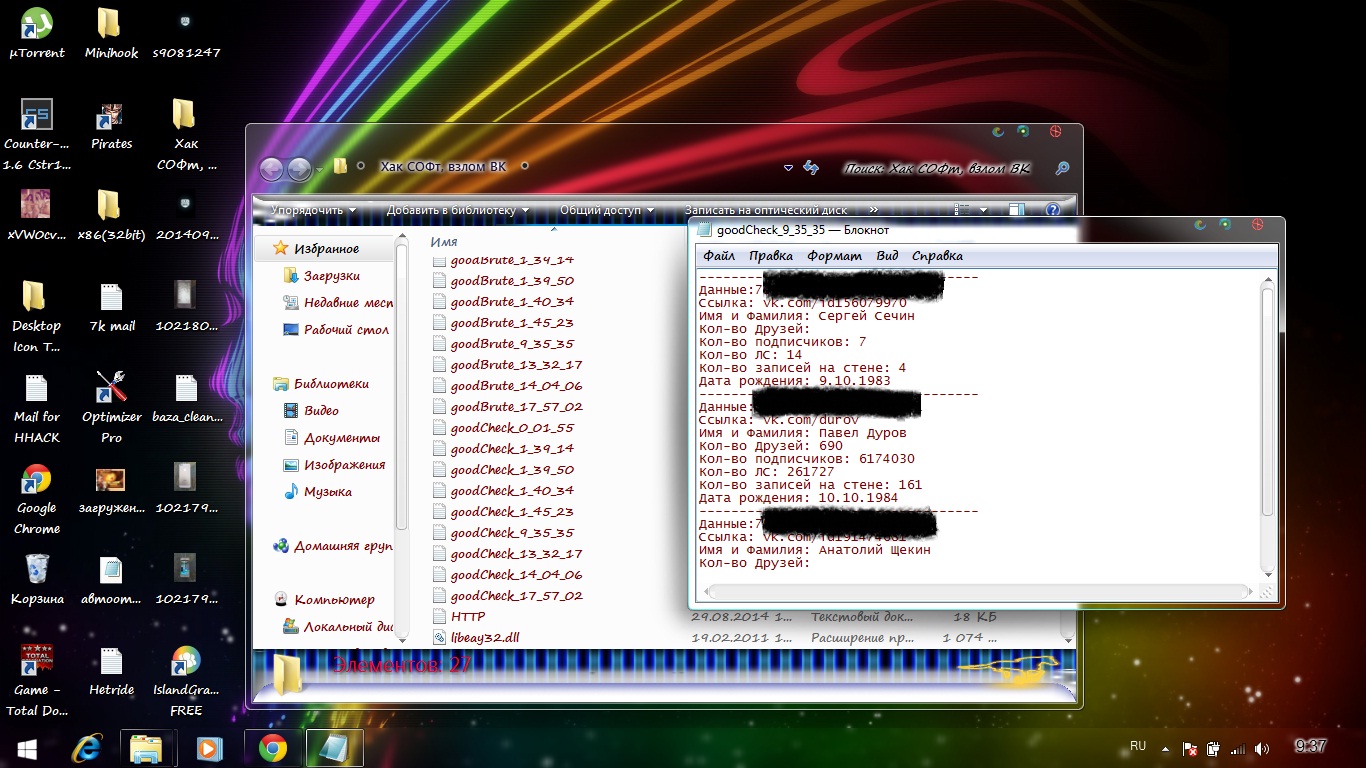Open the Общий доступ dropdown
Image resolution: width=1366 pixels, height=768 pixels.
[x=607, y=210]
